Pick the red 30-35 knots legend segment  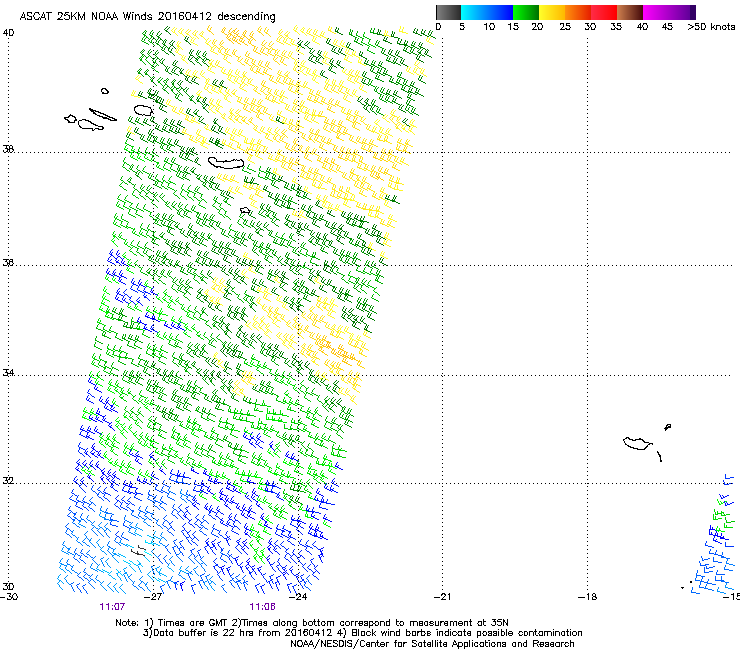tap(604, 12)
